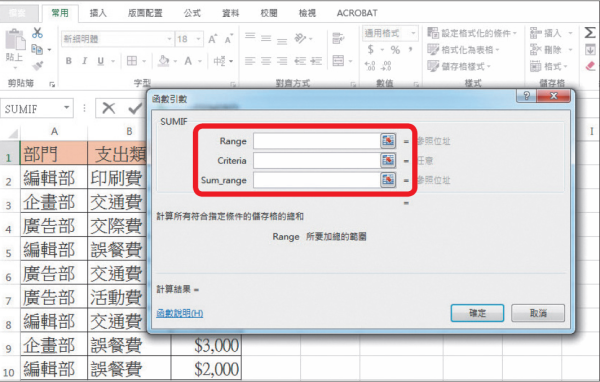Screen dimensions: 600x382
Task: Click the Criteria input field
Action: [x=316, y=160]
